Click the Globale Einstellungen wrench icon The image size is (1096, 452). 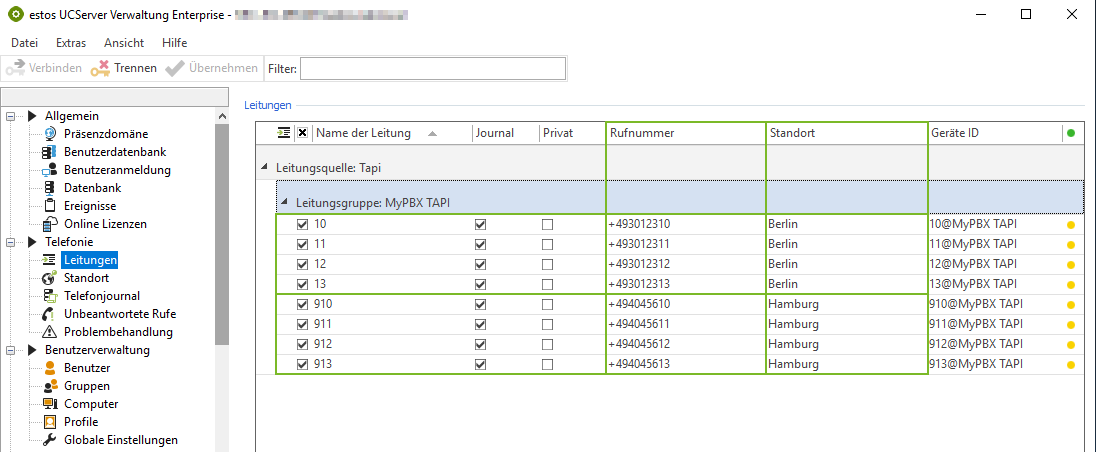tap(50, 440)
